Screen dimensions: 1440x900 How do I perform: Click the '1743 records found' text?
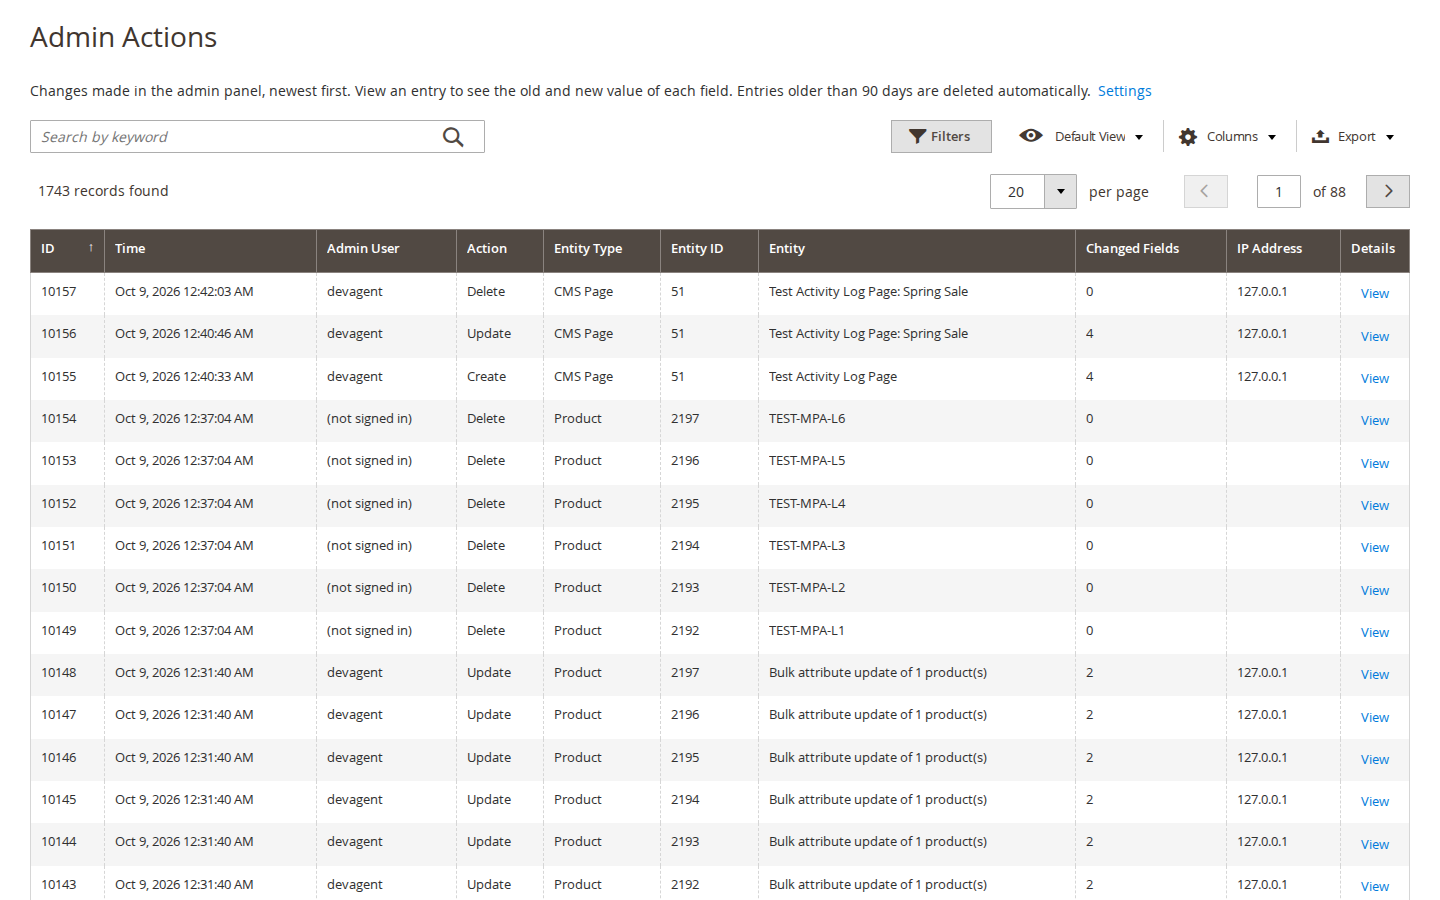(x=103, y=191)
